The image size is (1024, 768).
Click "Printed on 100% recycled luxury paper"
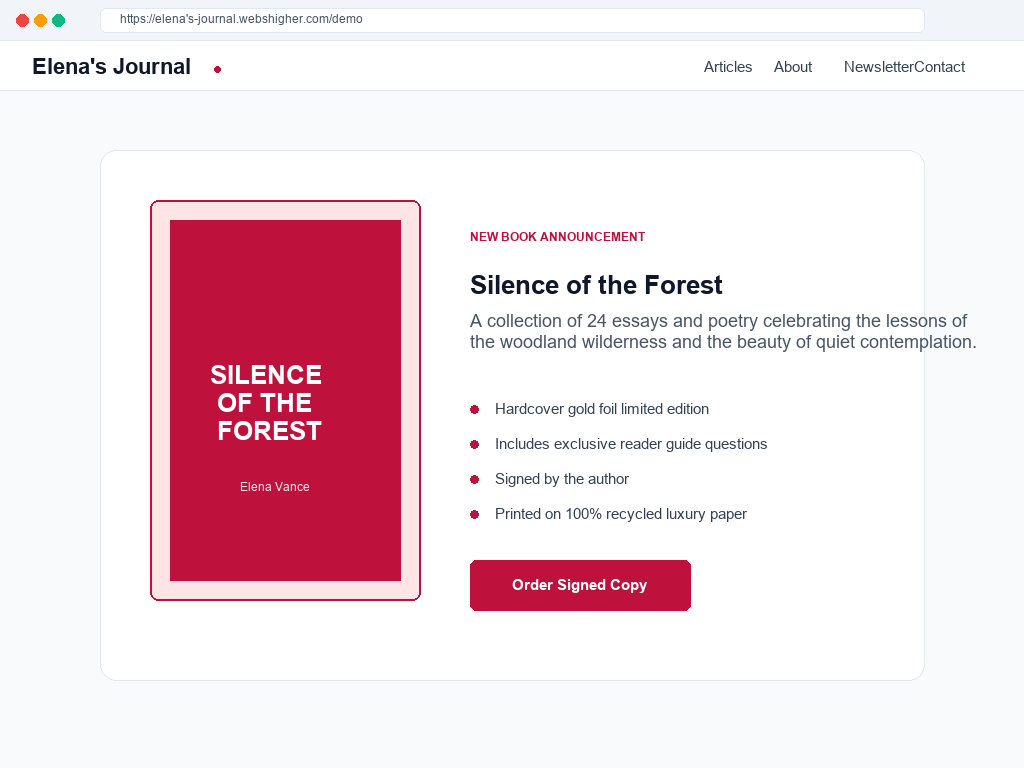click(x=620, y=515)
